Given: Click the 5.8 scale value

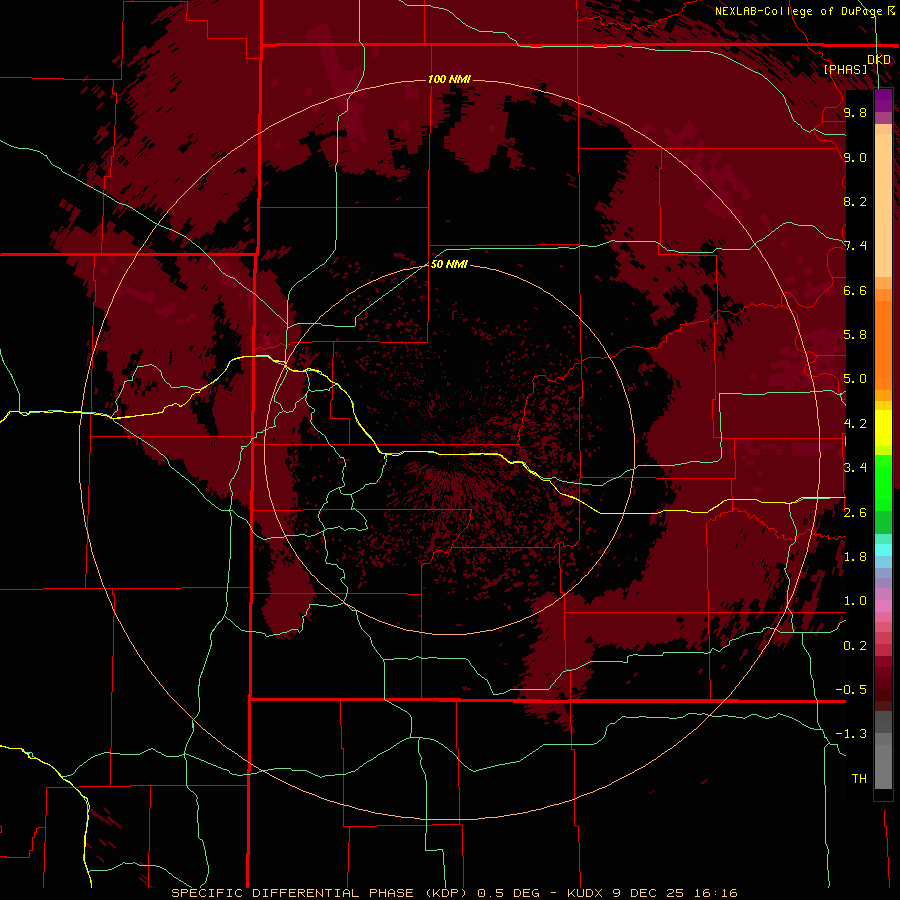Looking at the screenshot, I should coord(855,335).
